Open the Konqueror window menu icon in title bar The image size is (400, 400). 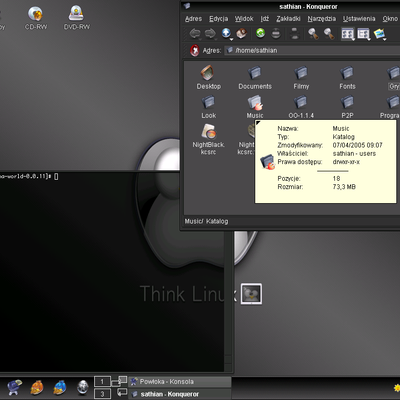coord(187,6)
